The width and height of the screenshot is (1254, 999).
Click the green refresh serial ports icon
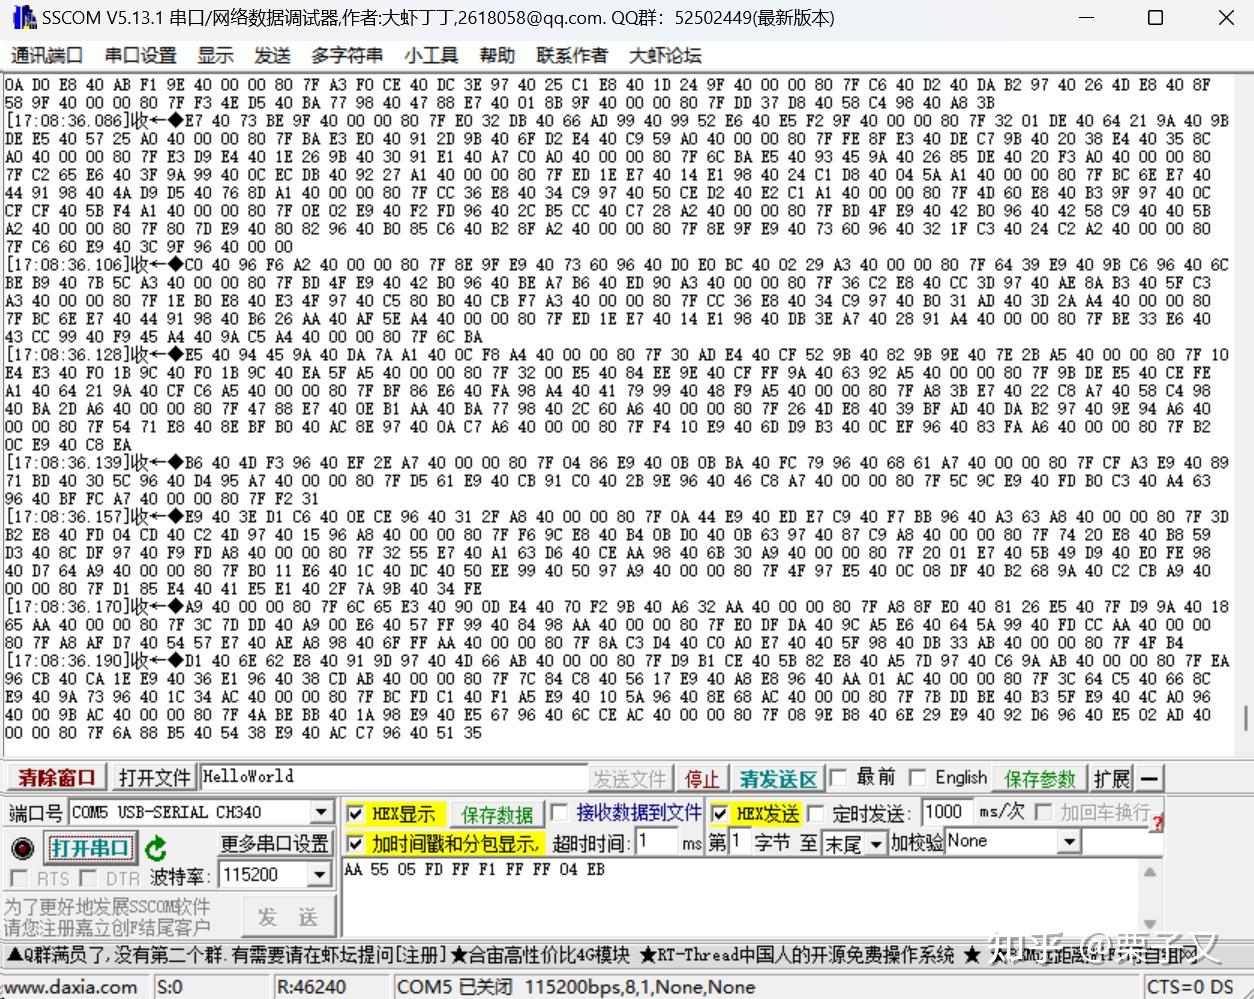coord(155,847)
